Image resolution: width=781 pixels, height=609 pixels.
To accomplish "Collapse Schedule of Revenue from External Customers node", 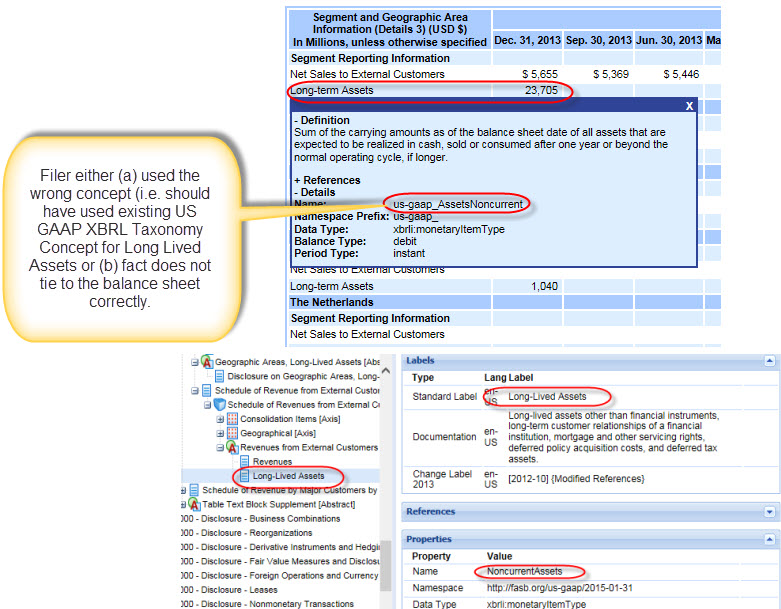I will pyautogui.click(x=195, y=390).
